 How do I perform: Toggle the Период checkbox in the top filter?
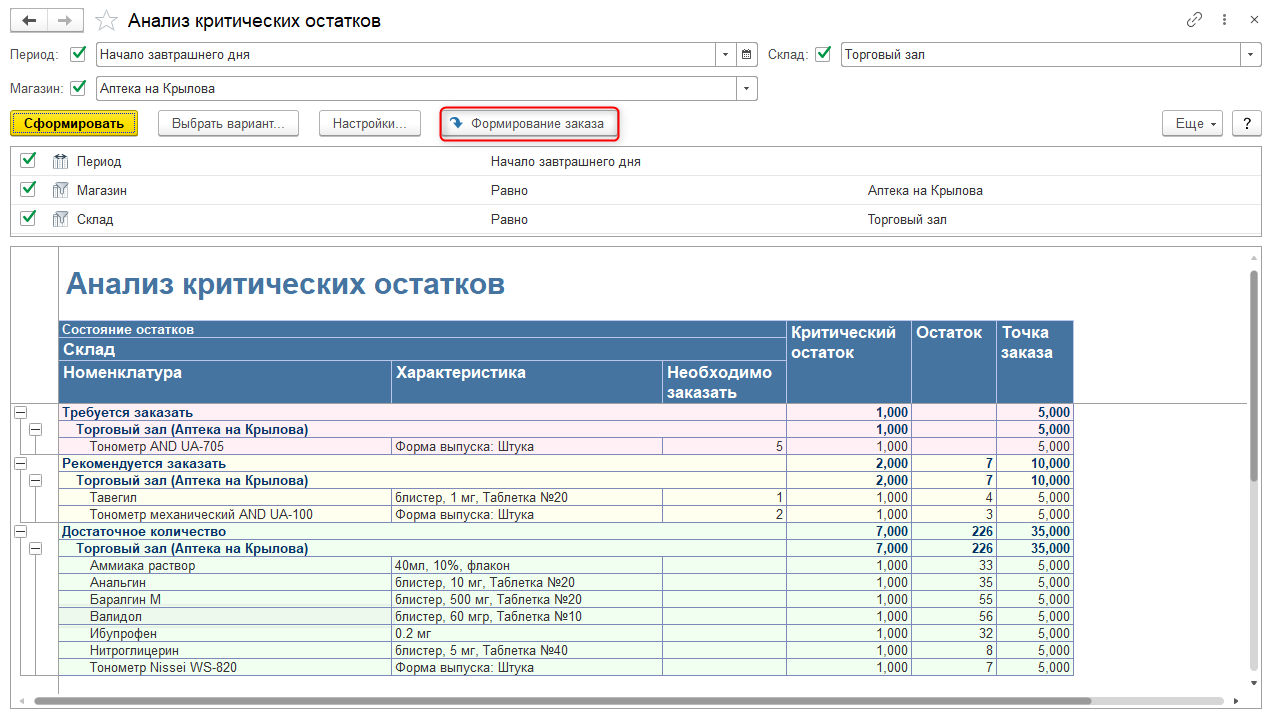tap(78, 54)
